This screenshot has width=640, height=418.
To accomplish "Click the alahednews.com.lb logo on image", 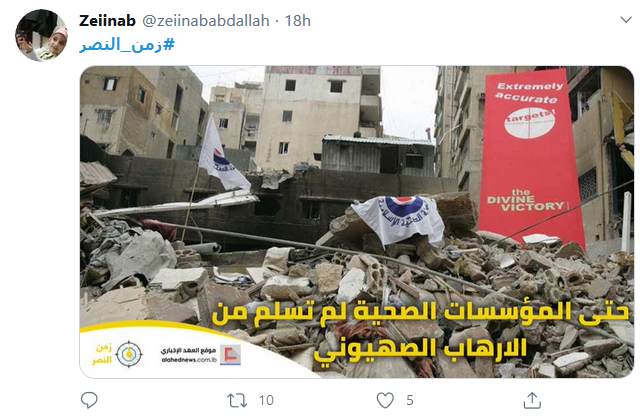I will pos(200,354).
